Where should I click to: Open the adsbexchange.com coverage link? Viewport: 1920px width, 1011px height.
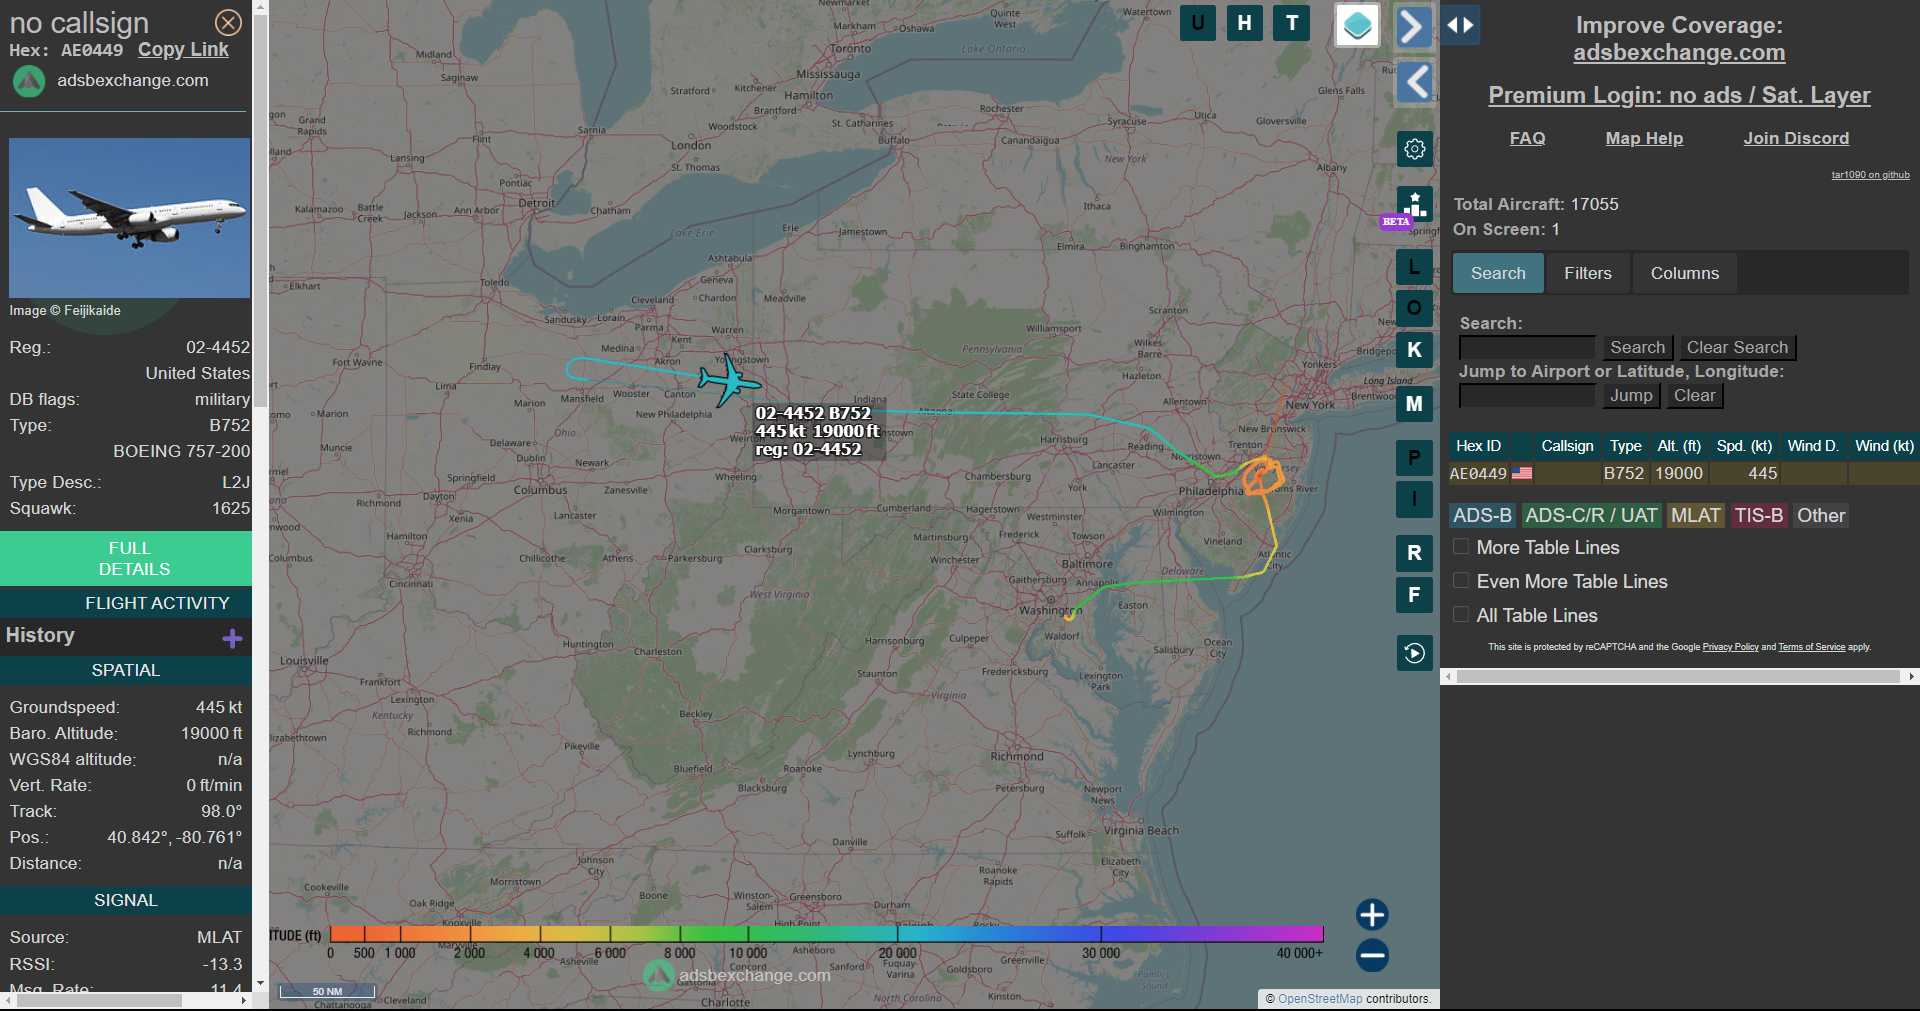[x=1679, y=53]
